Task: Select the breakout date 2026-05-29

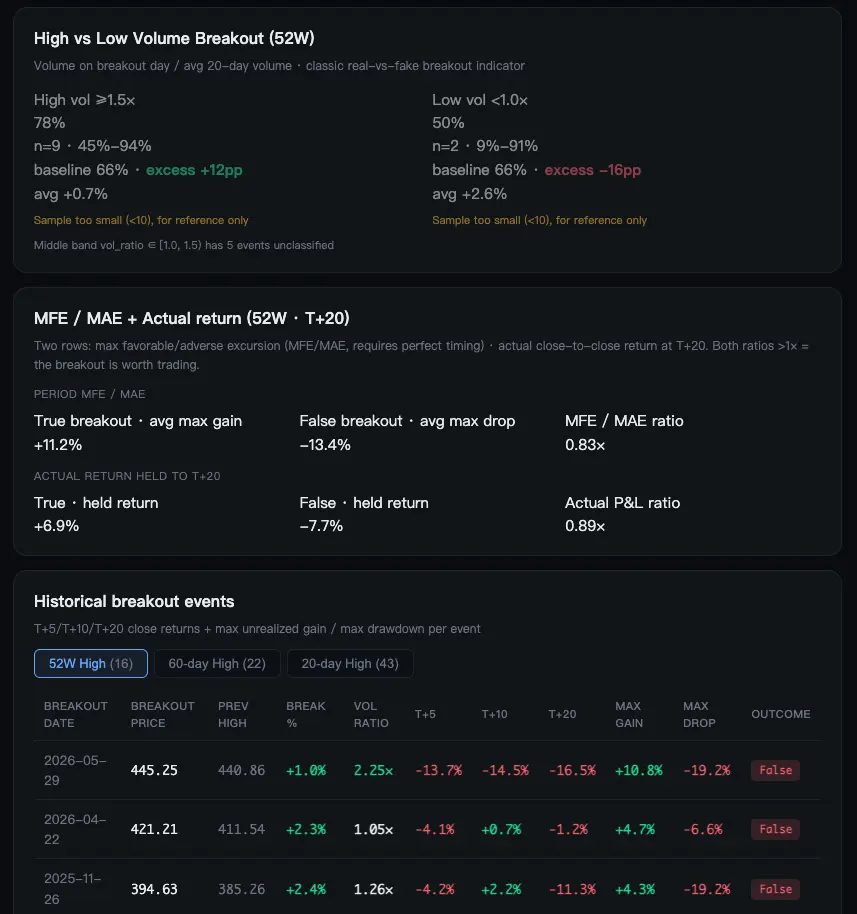Action: (75, 770)
